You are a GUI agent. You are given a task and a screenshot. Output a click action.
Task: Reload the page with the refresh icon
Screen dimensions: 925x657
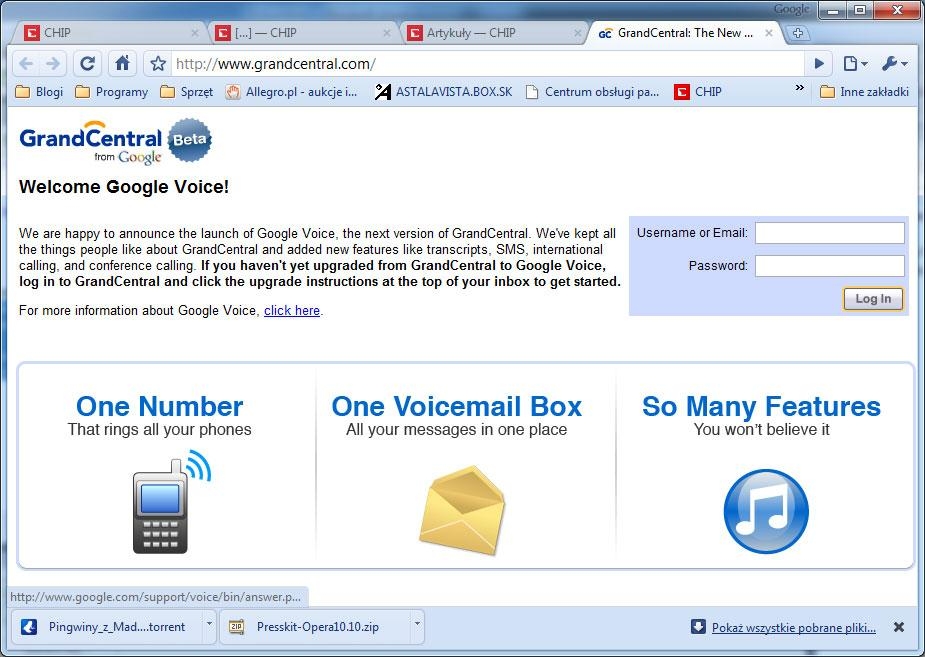click(x=87, y=64)
